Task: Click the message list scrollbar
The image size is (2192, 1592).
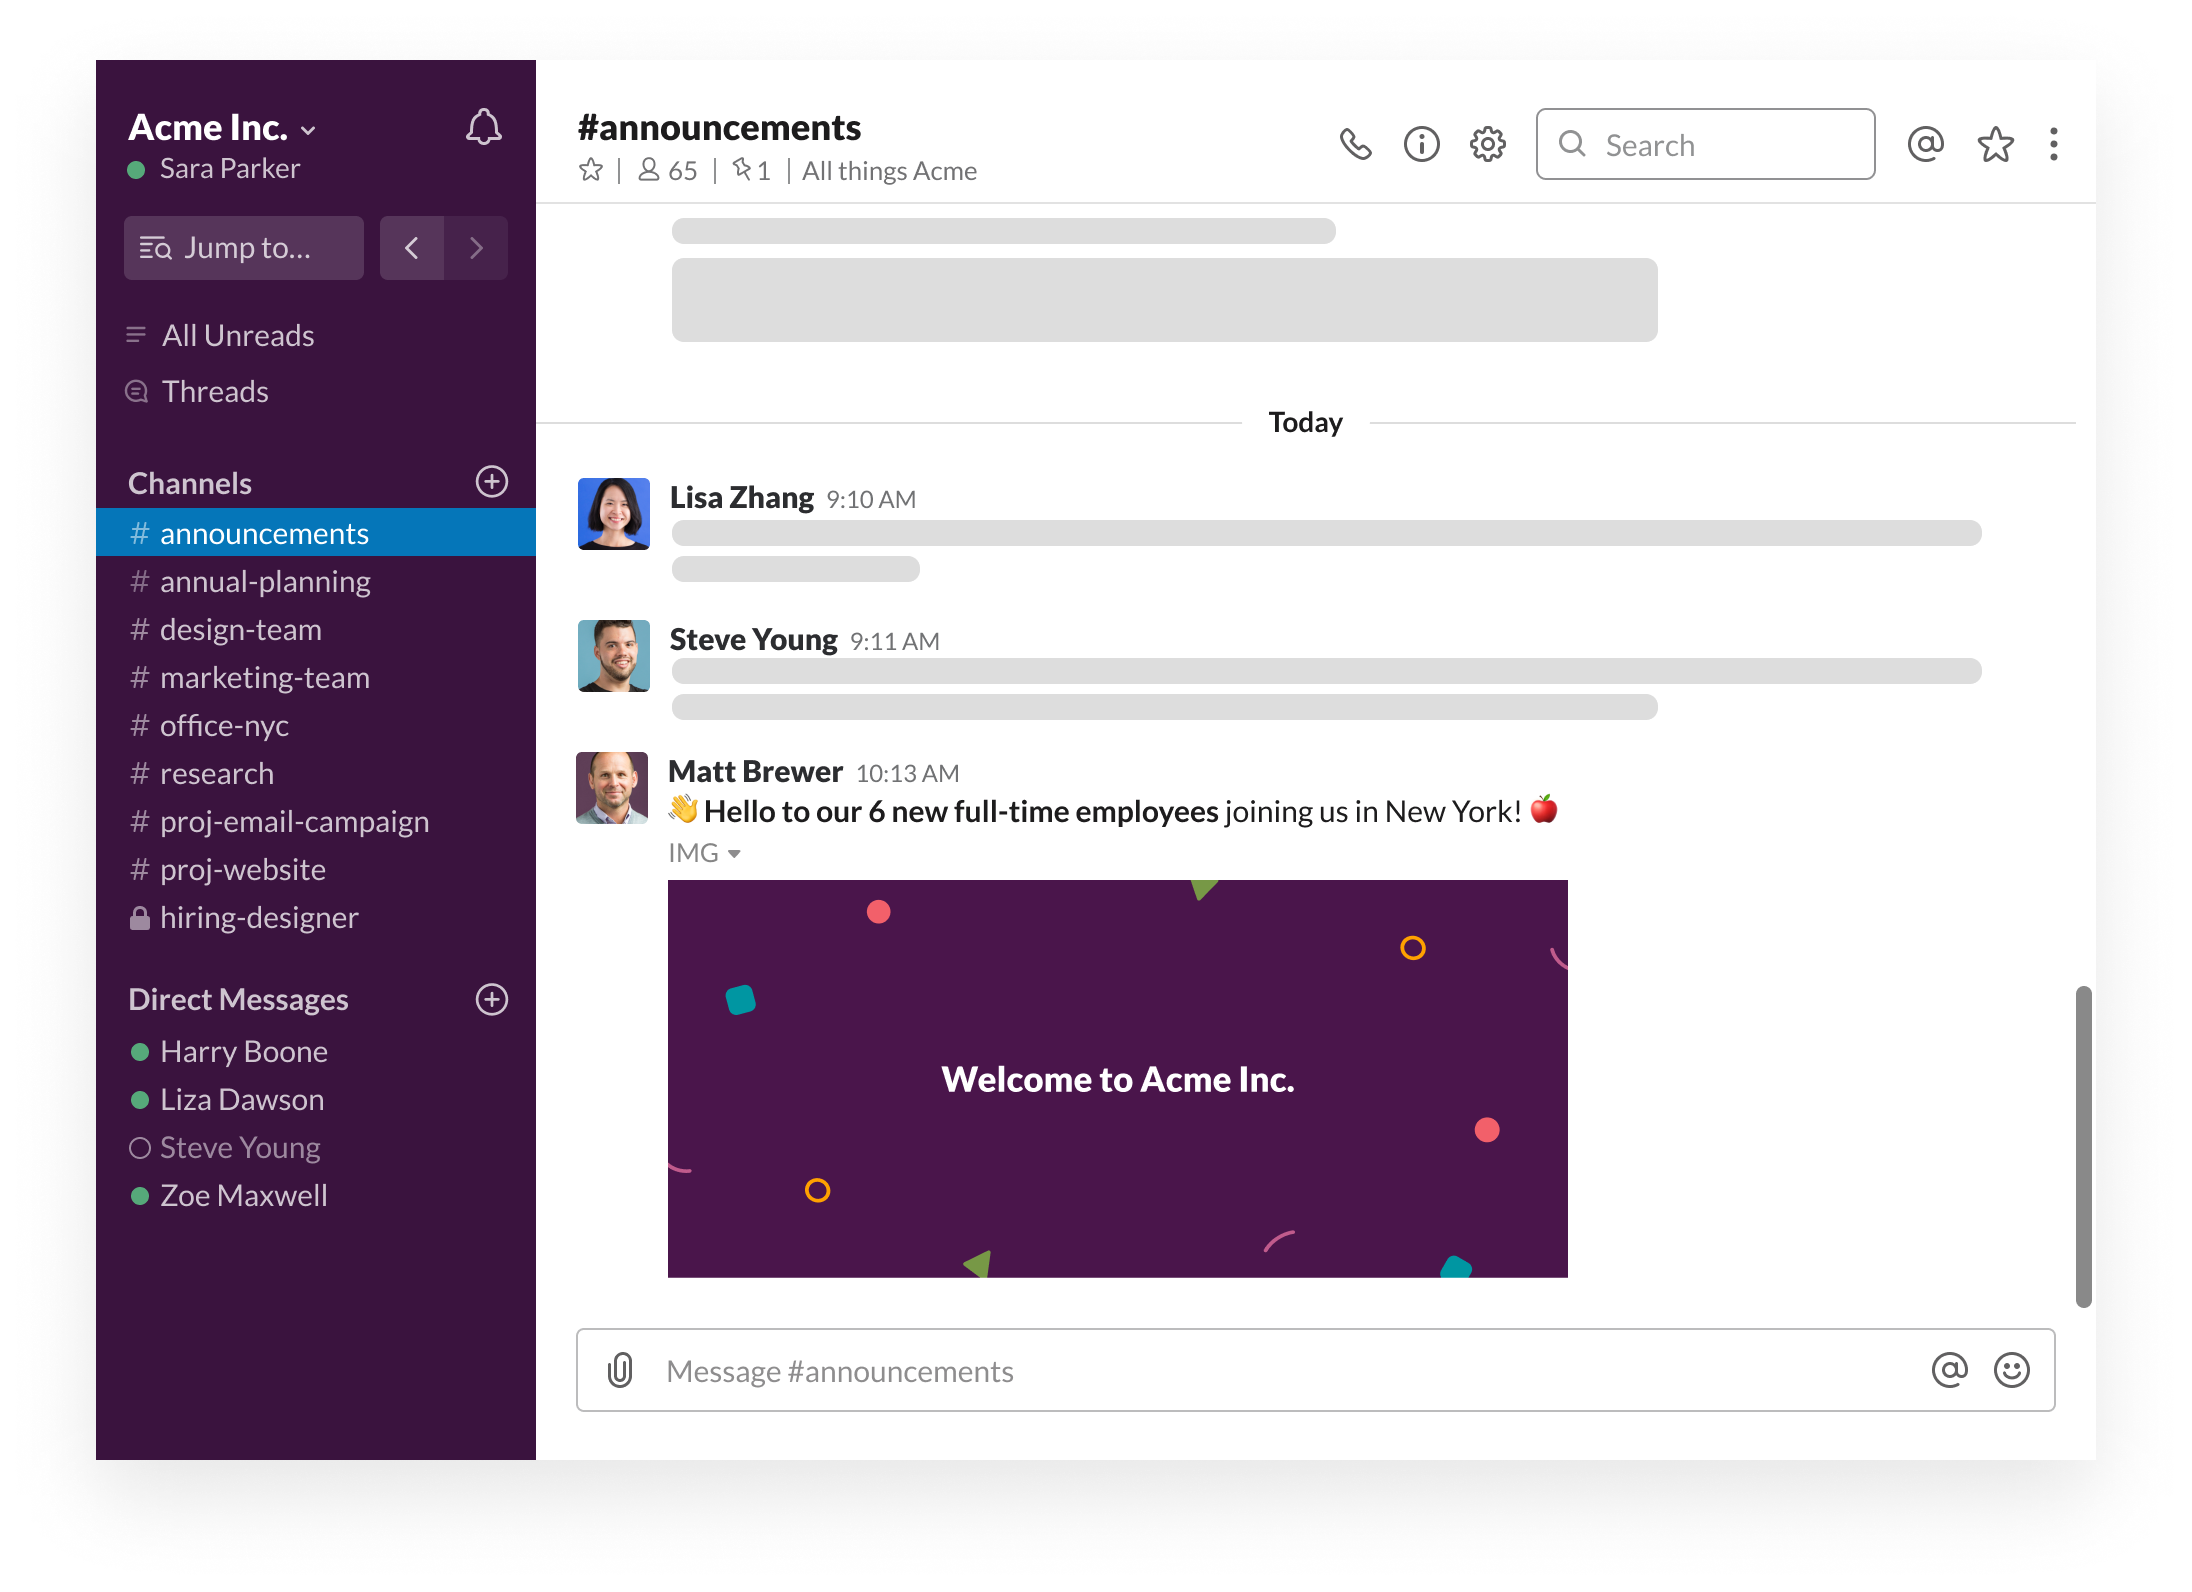Action: (x=2083, y=1145)
